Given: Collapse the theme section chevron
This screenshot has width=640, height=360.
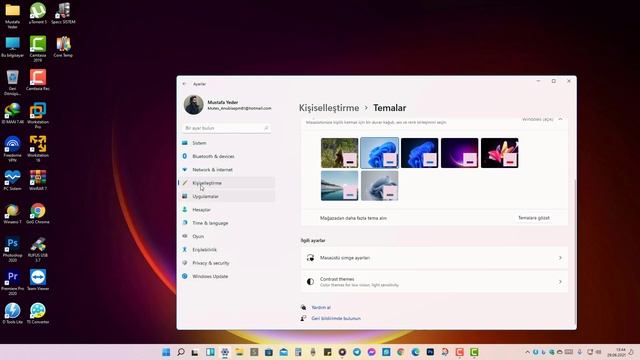Looking at the screenshot, I should click(x=560, y=119).
